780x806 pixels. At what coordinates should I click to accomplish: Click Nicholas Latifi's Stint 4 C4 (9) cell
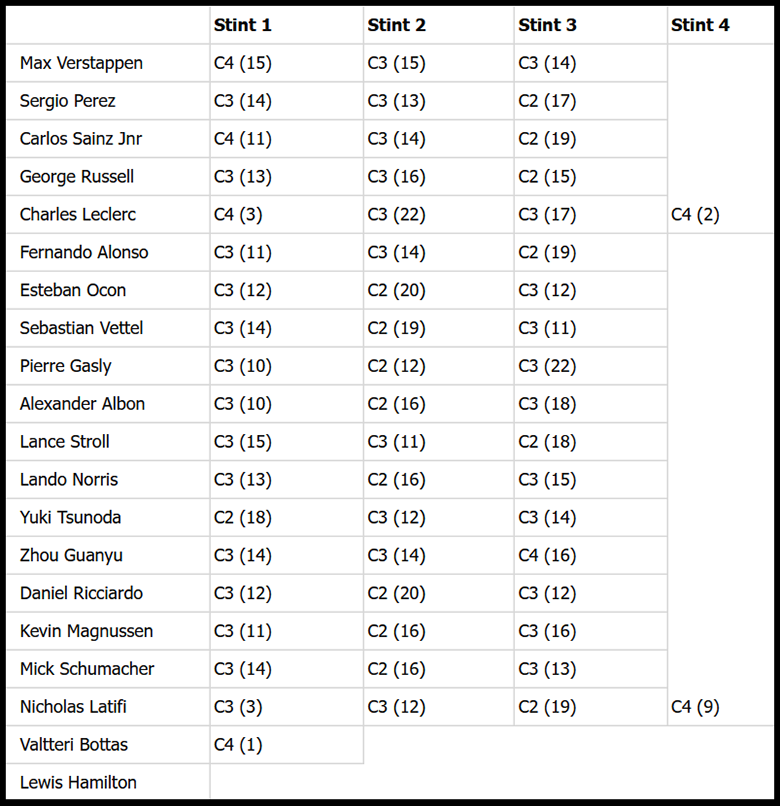pyautogui.click(x=720, y=707)
